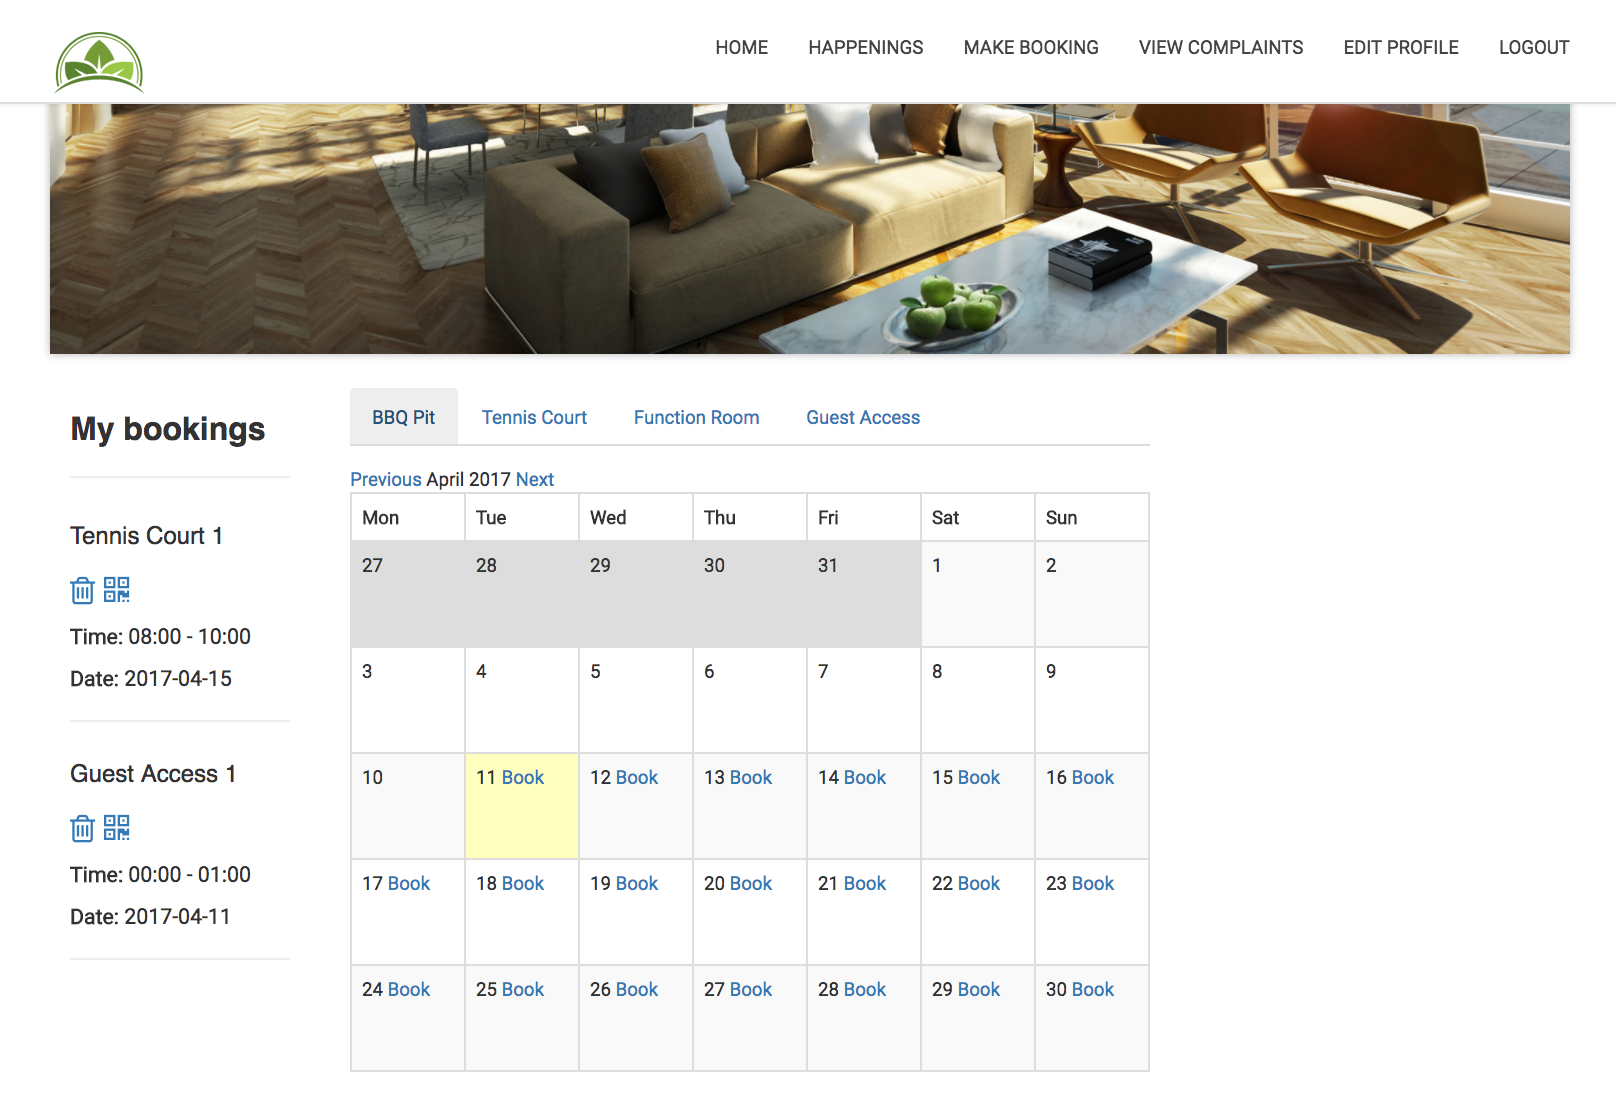Screen dimensions: 1616x1110
Task: Click Book link for April 23
Action: 1093,883
